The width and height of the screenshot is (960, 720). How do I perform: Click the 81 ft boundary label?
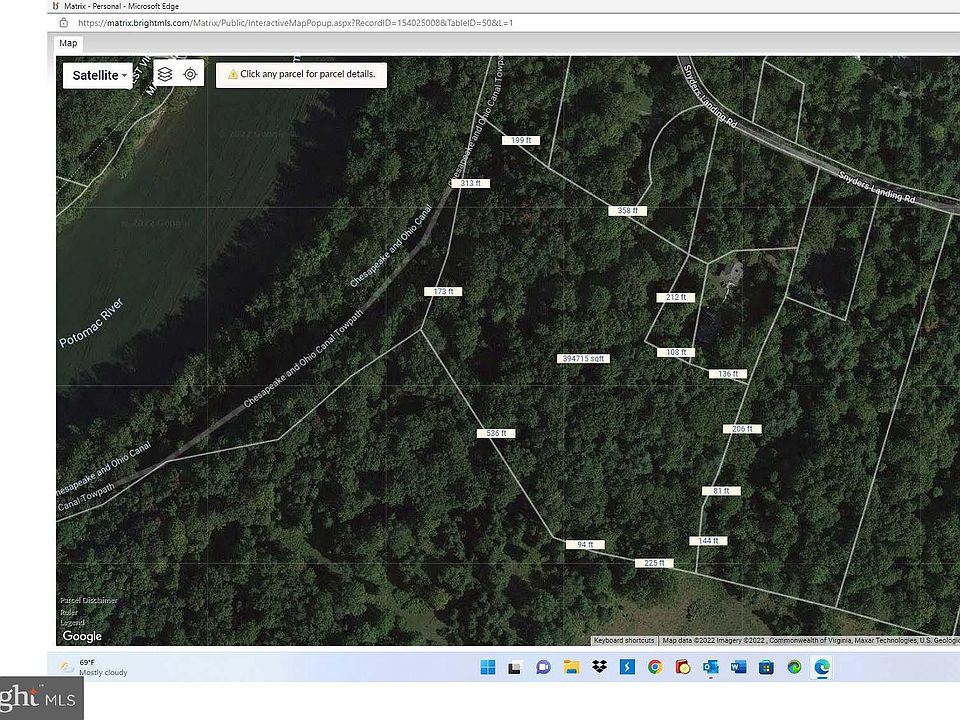click(721, 491)
